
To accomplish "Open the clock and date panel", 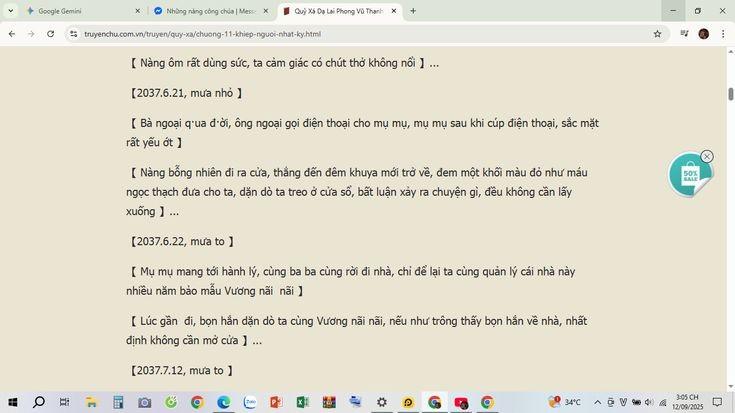I will [687, 402].
